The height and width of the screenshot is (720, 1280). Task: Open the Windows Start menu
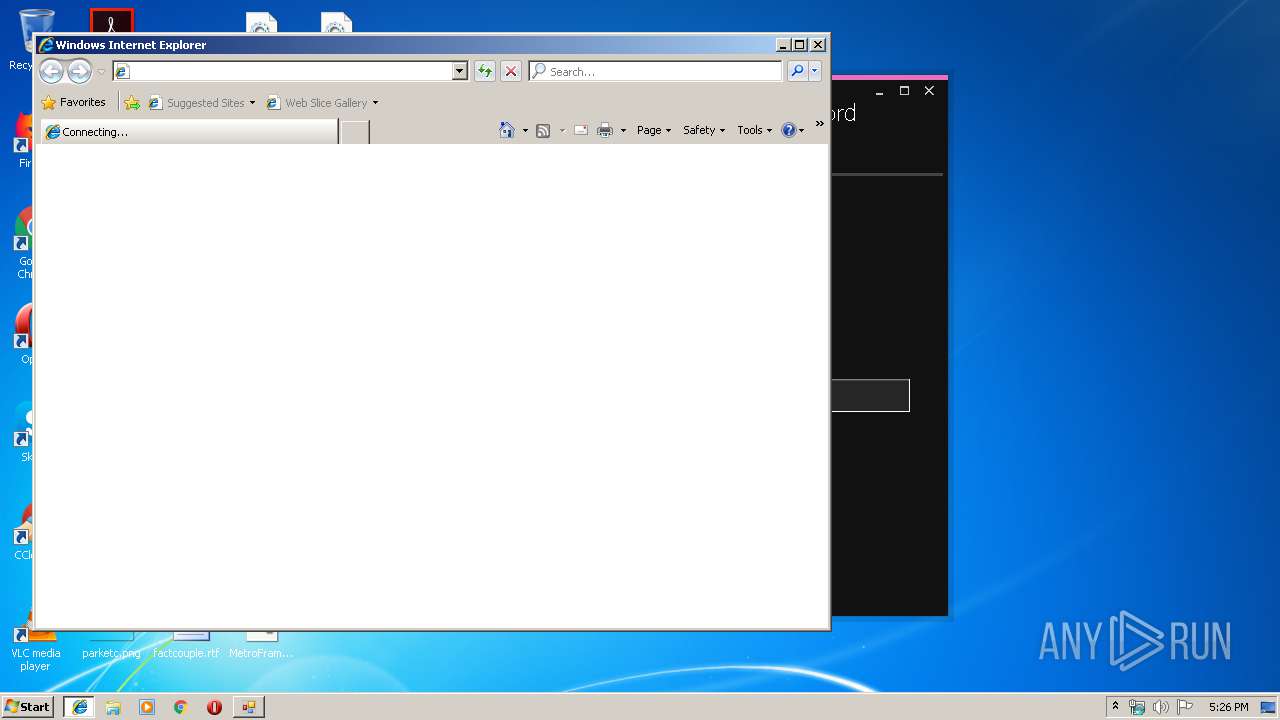pyautogui.click(x=27, y=706)
